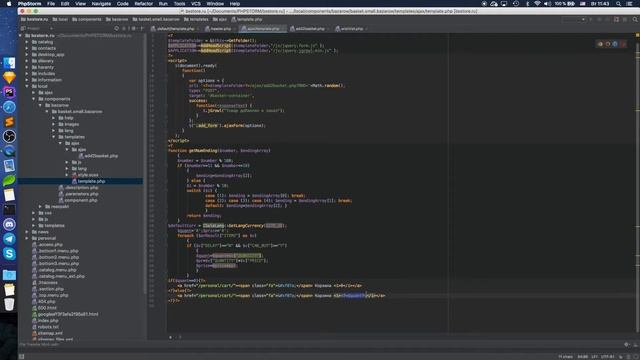This screenshot has height=360, width=640.
Task: Open Finder from the Dock
Action: click(9, 63)
